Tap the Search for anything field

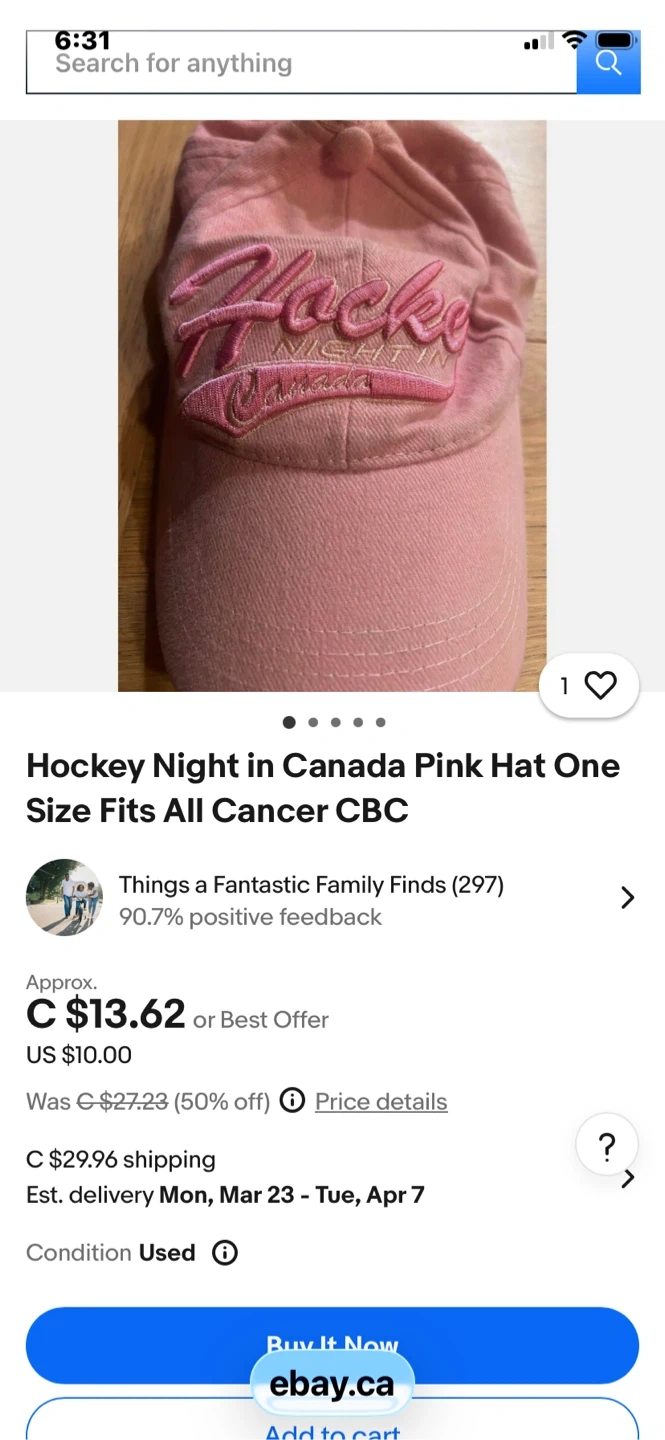[300, 64]
